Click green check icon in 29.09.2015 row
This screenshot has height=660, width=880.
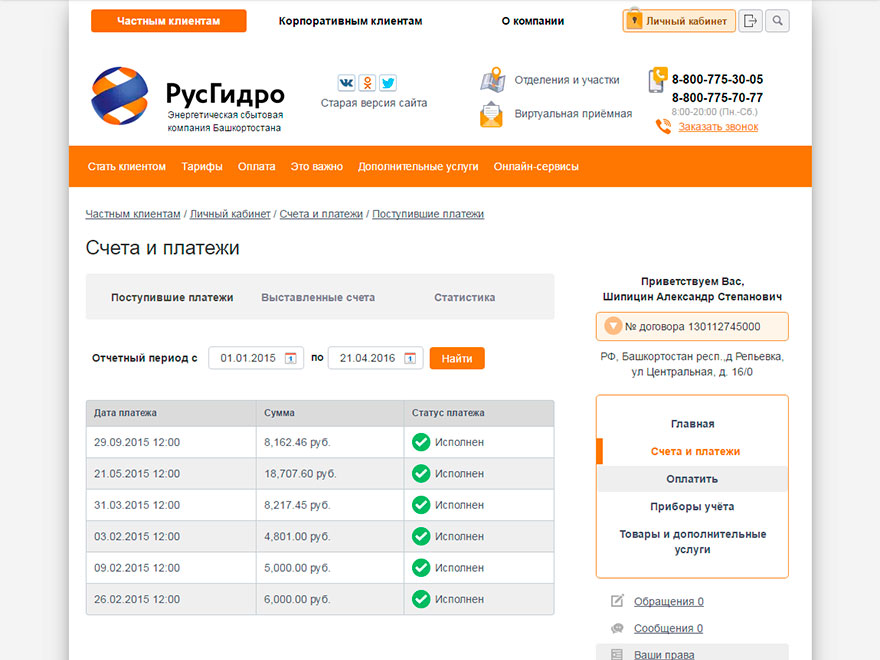421,442
